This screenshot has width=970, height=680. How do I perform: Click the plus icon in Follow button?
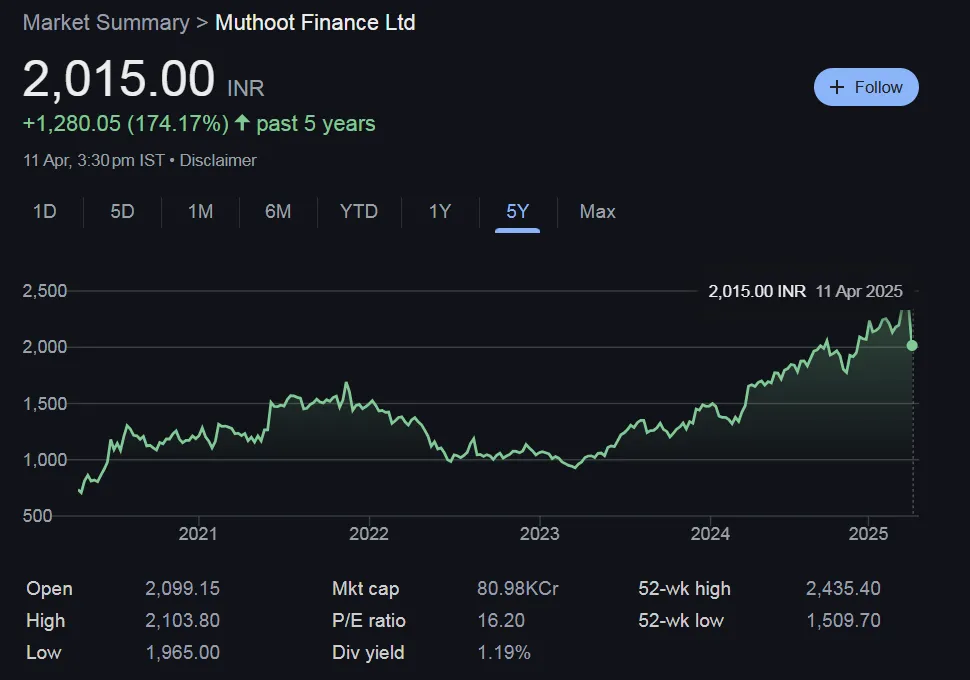click(x=836, y=87)
